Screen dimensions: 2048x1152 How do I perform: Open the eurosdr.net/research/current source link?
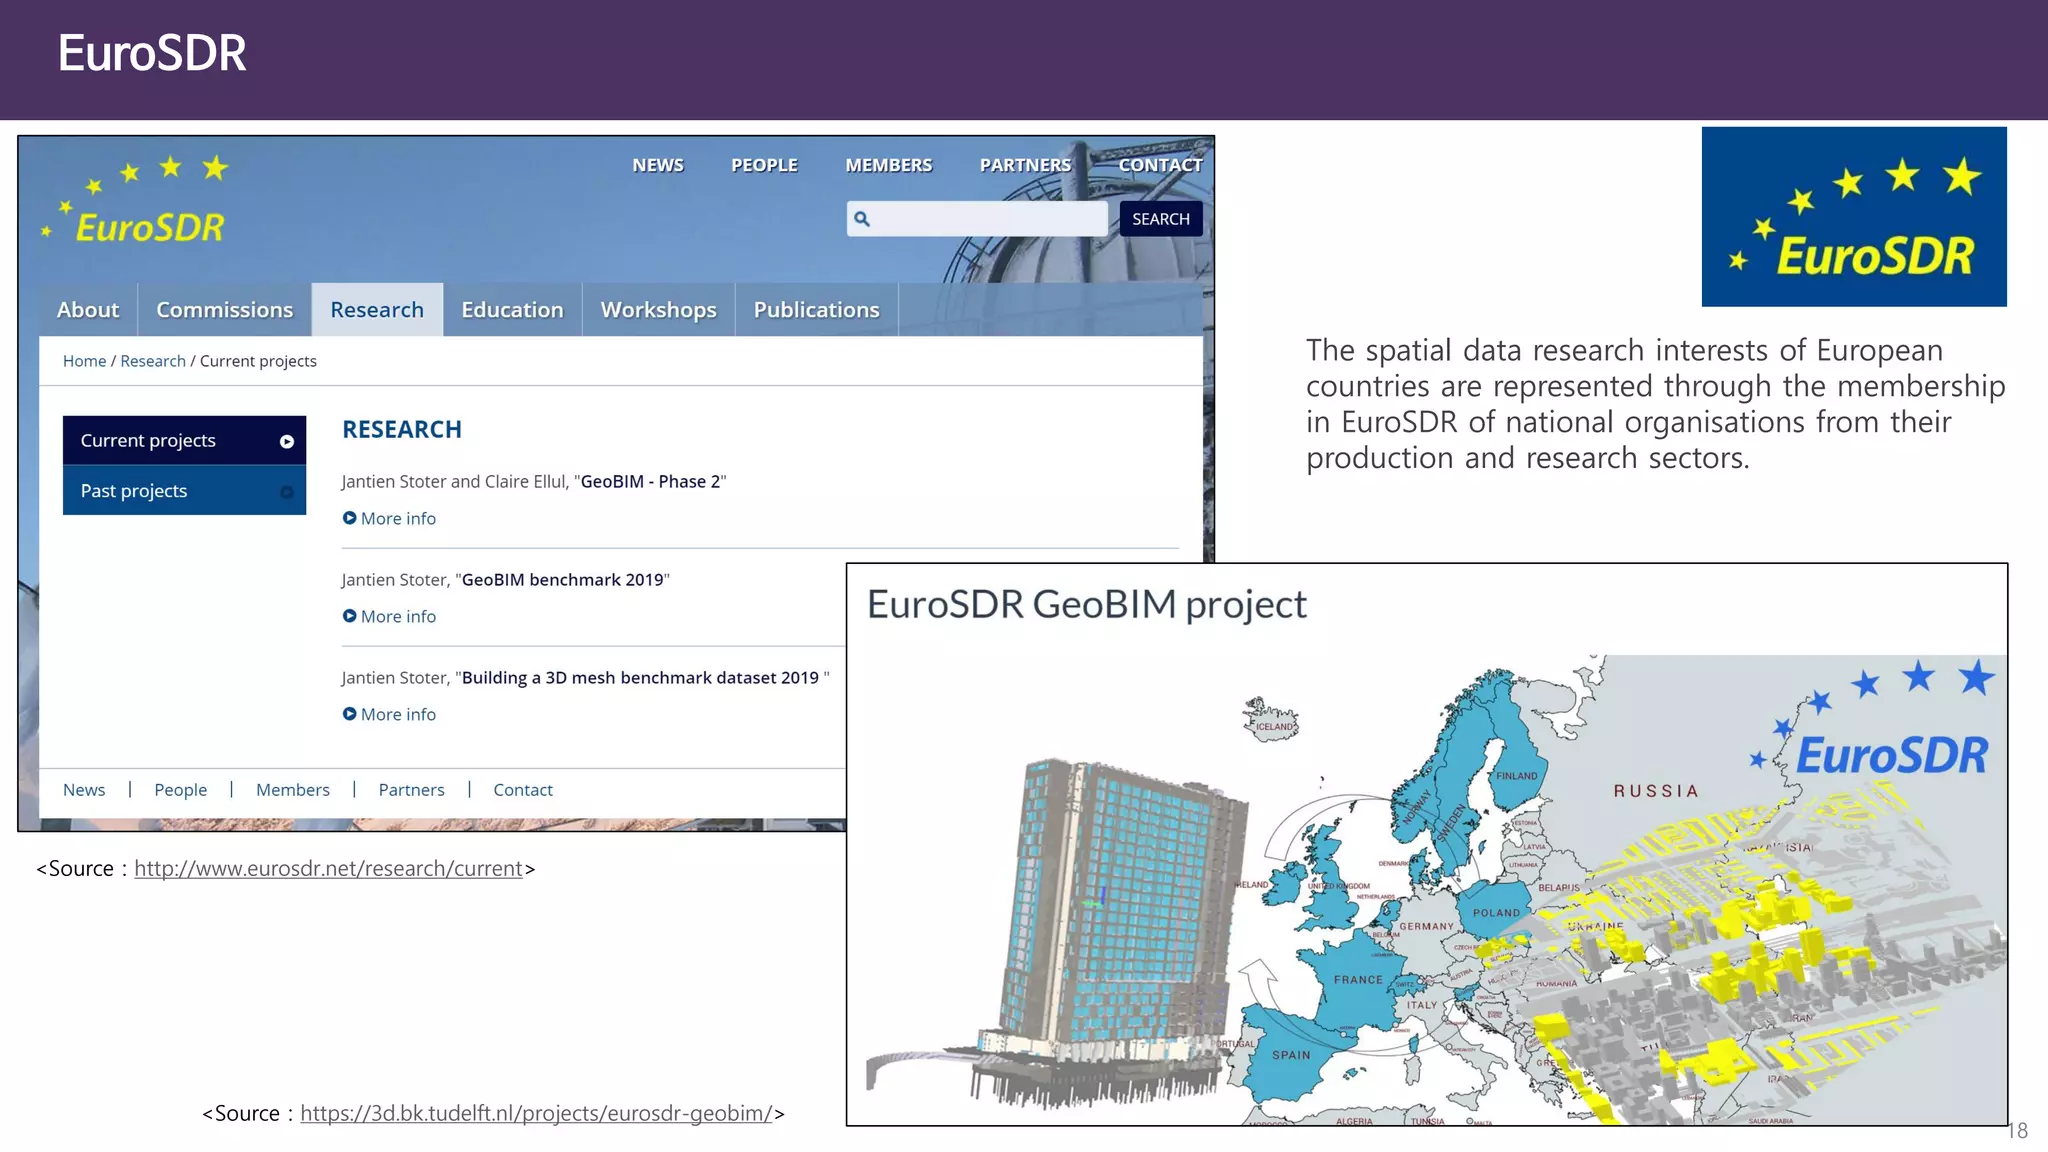pos(329,868)
